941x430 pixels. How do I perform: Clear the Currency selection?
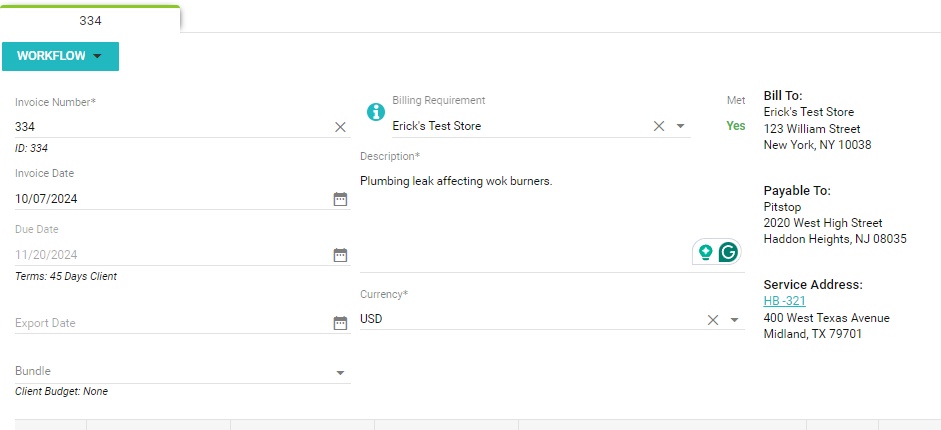(713, 320)
